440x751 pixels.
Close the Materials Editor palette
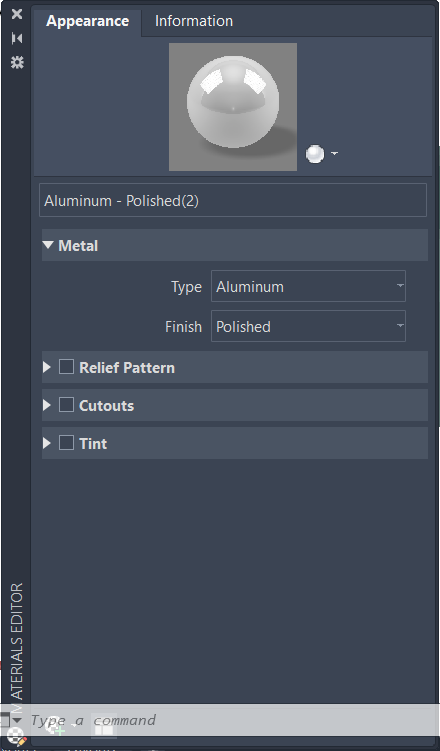[17, 14]
